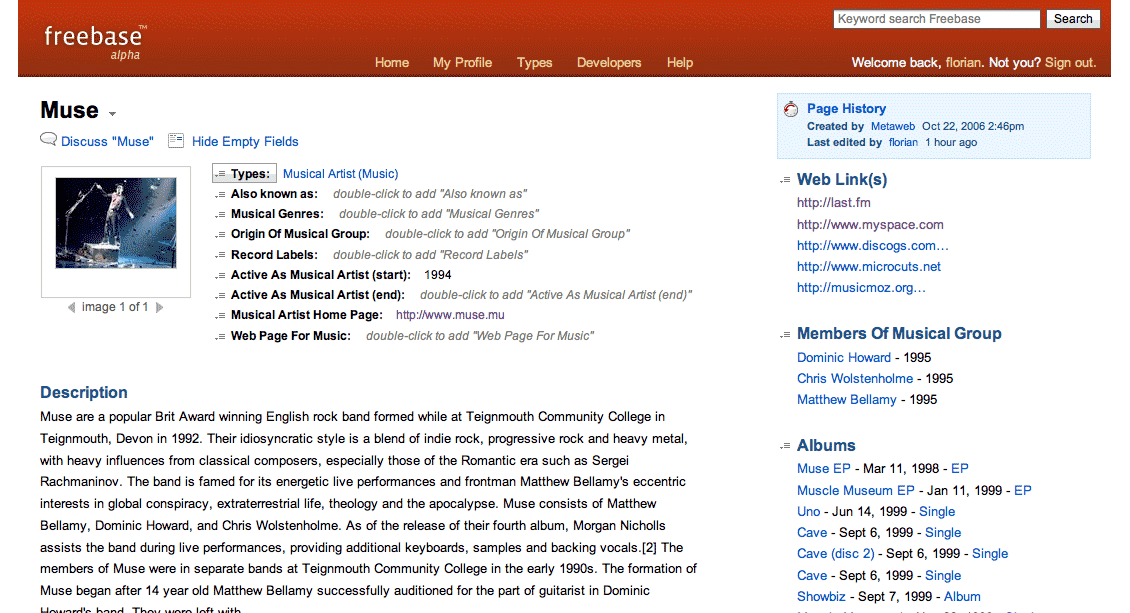Click the Hide Empty Fields page icon
This screenshot has width=1130, height=613.
tap(176, 140)
